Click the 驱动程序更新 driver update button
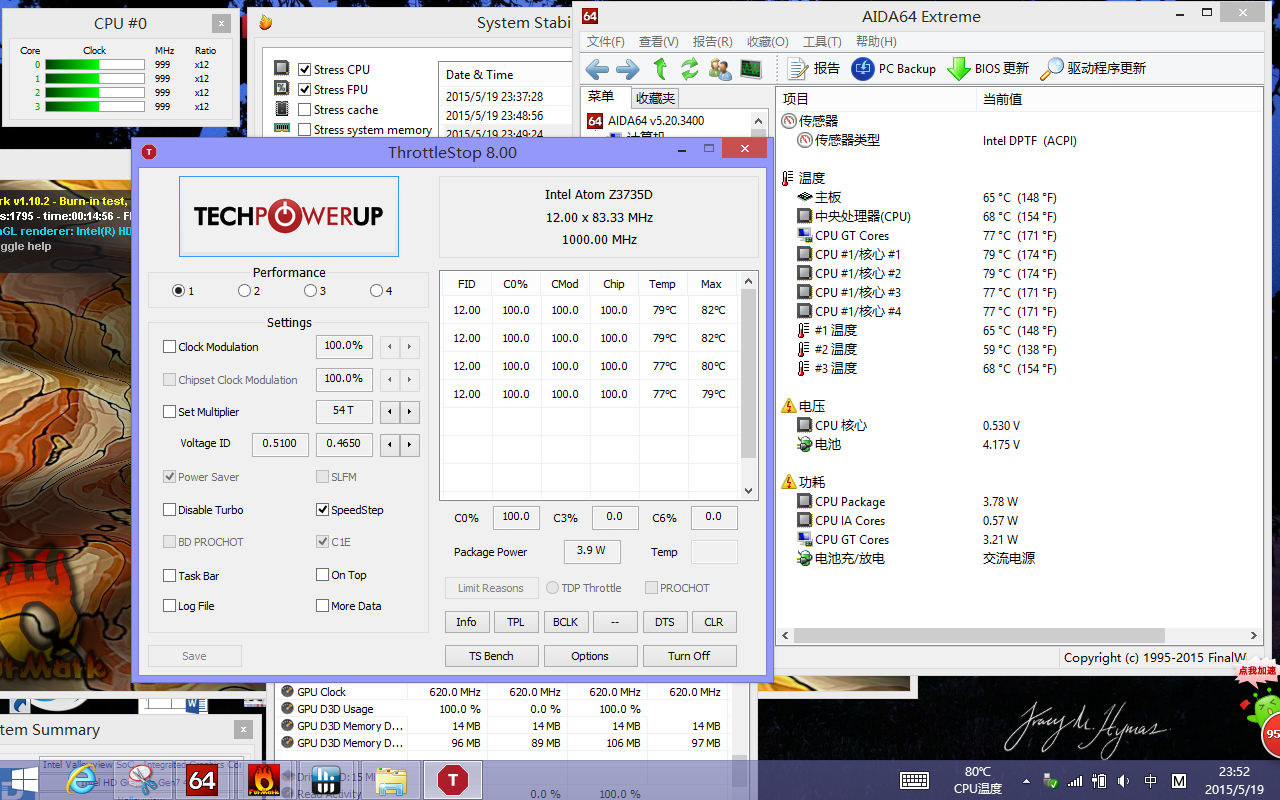The height and width of the screenshot is (800, 1280). 1093,69
